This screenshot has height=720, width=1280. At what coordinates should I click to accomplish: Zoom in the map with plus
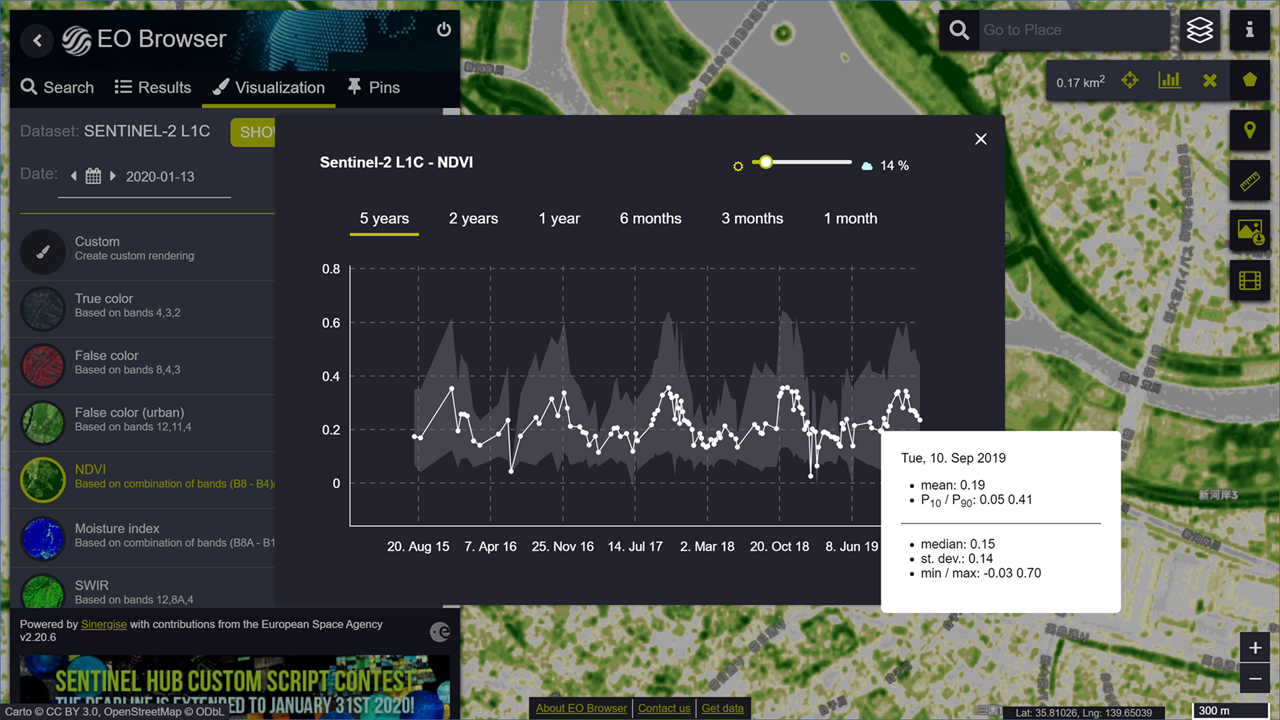pyautogui.click(x=1255, y=648)
